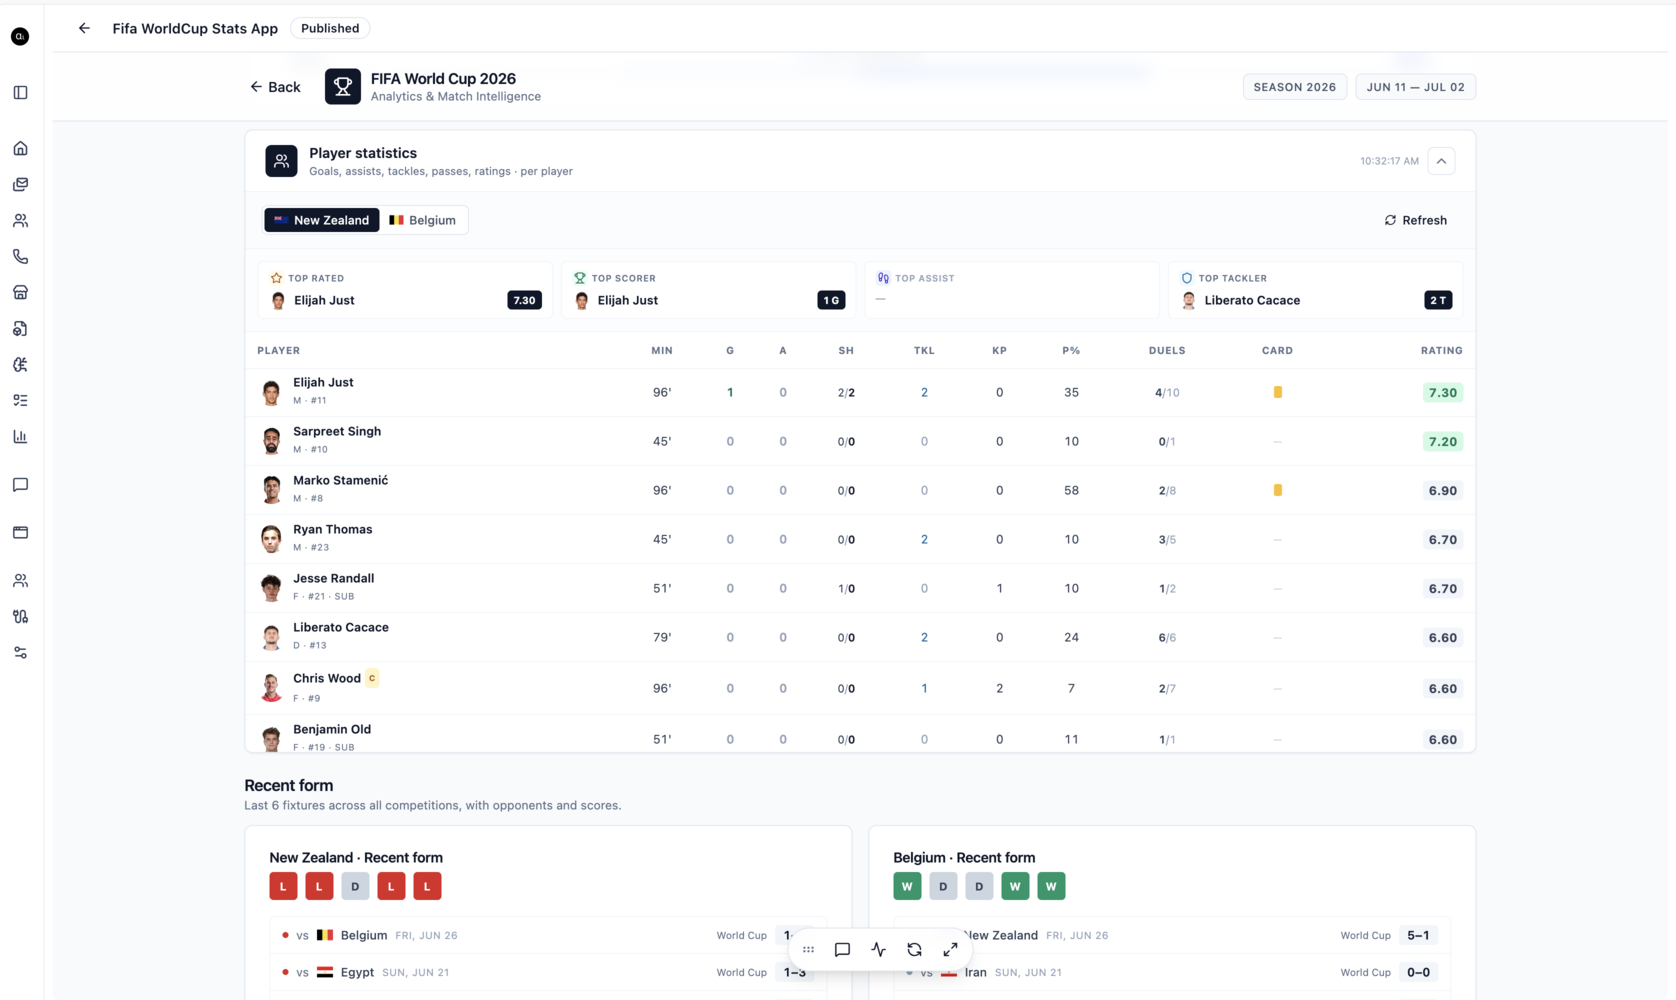Open the sliders settings icon in the sidebar
Viewport: 1676px width, 1000px height.
20,652
